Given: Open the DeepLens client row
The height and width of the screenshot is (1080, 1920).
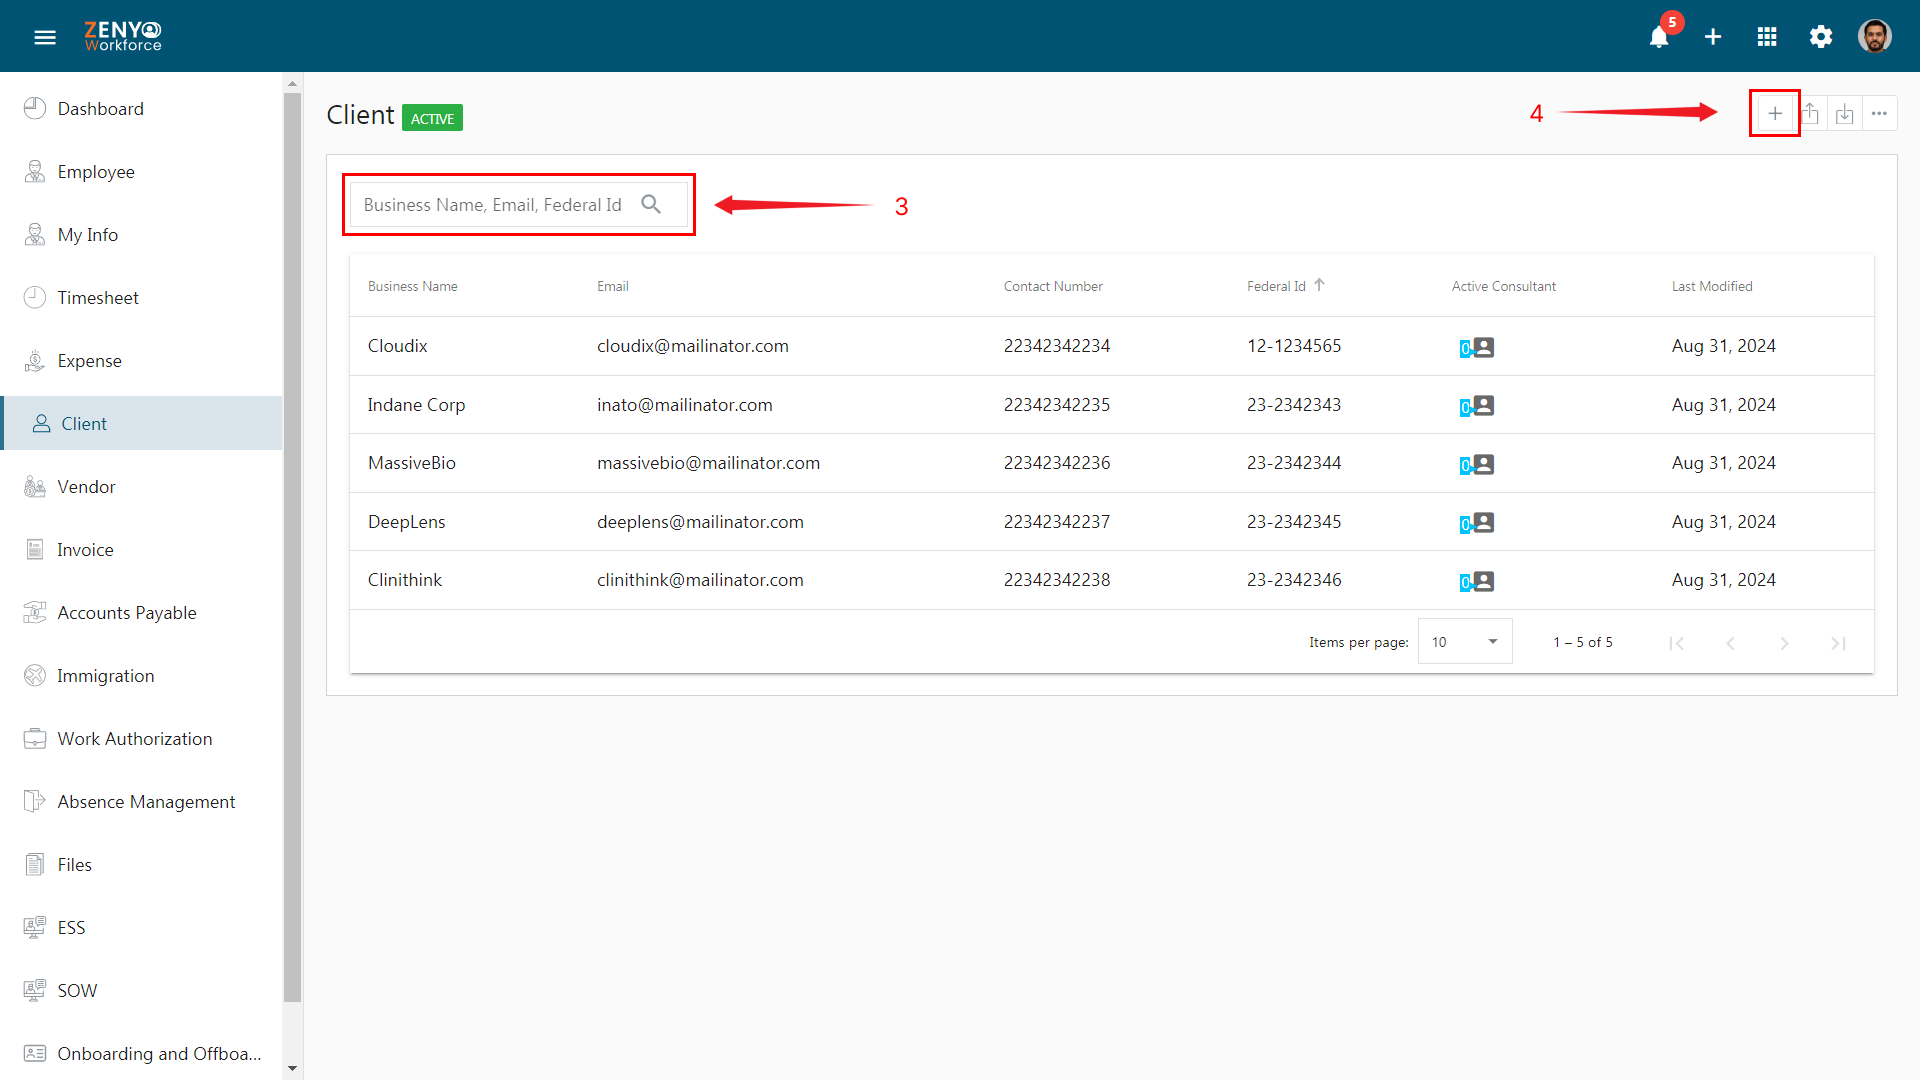Looking at the screenshot, I should [x=1111, y=522].
